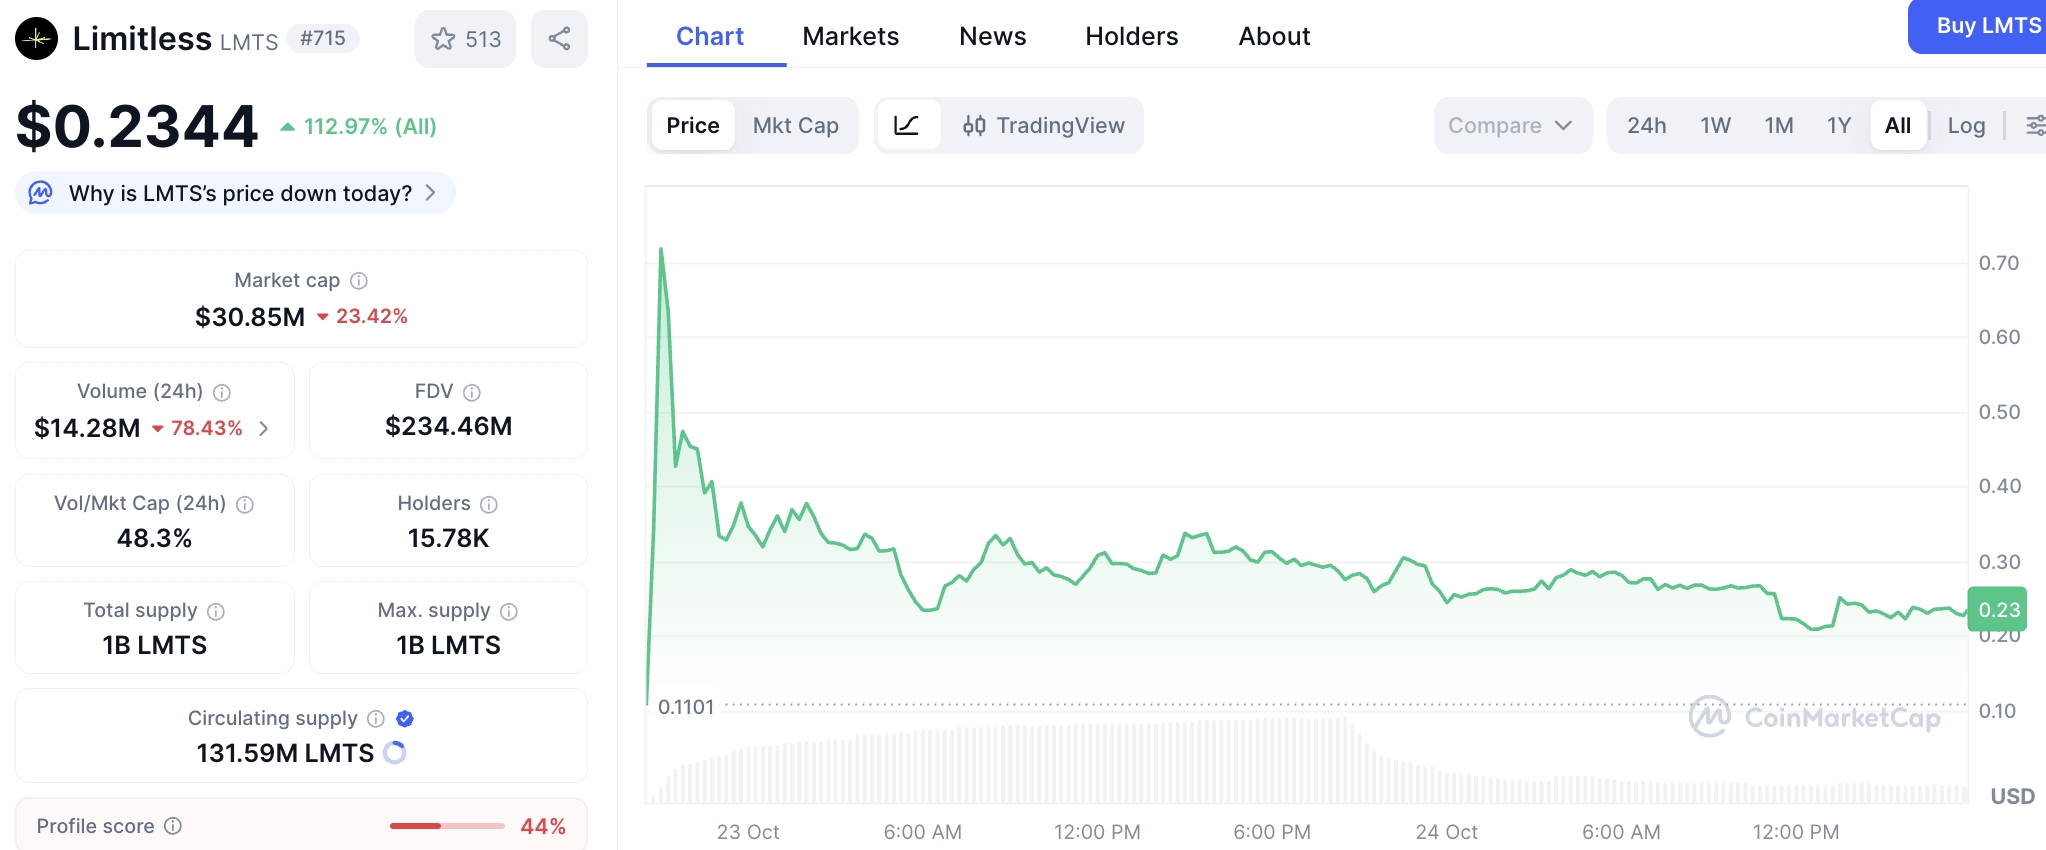Click the Limitless coin logo
This screenshot has height=850, width=2046.
(37, 39)
